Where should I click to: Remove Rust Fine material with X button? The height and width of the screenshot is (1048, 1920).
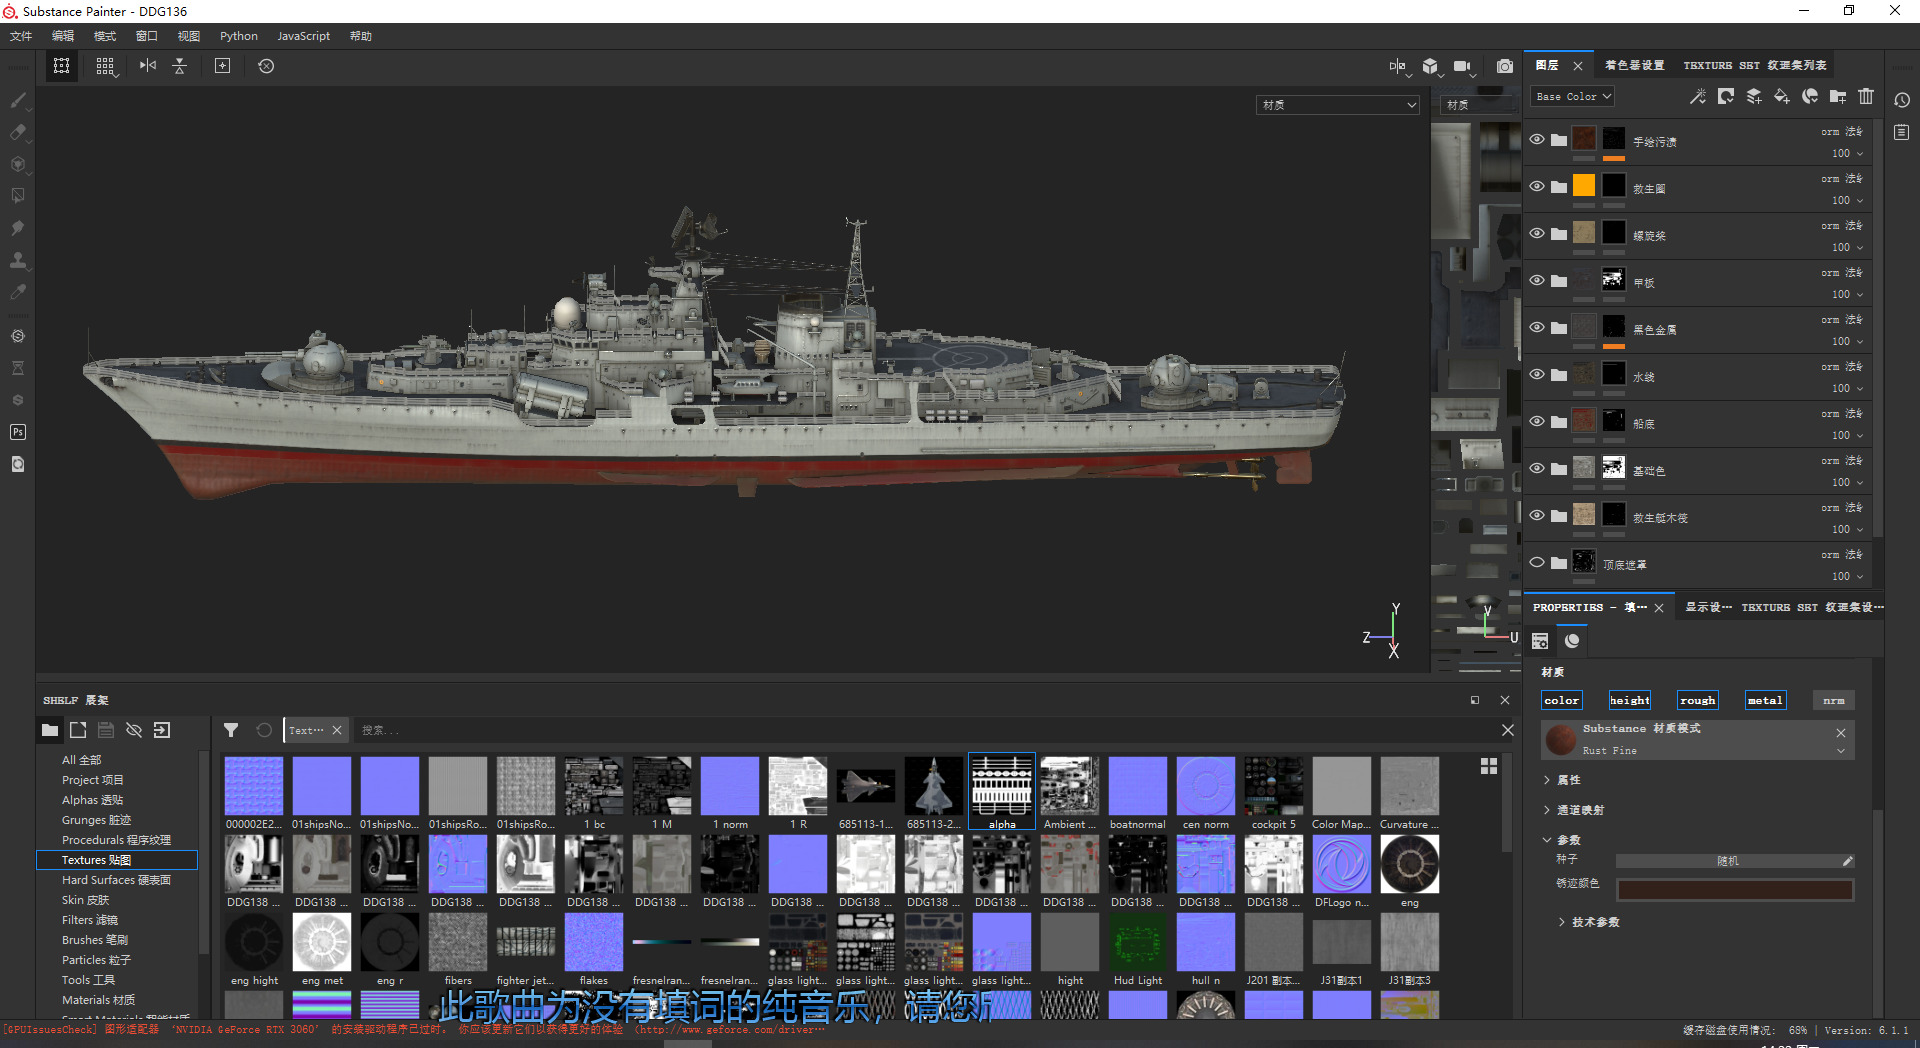click(x=1841, y=733)
